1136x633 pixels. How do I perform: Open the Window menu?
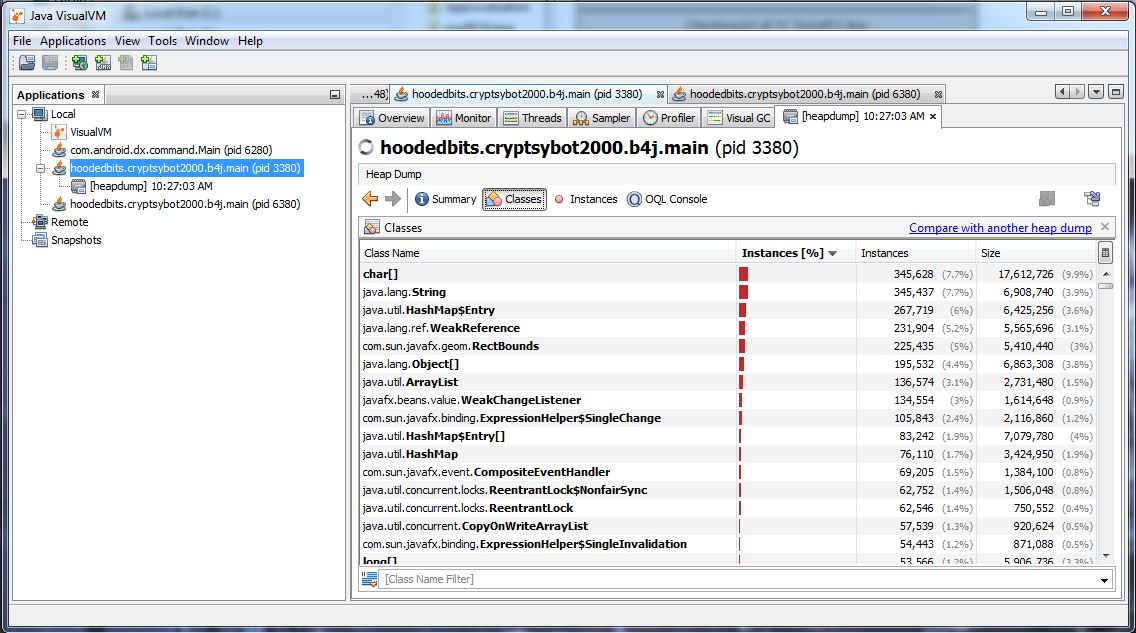pyautogui.click(x=206, y=41)
